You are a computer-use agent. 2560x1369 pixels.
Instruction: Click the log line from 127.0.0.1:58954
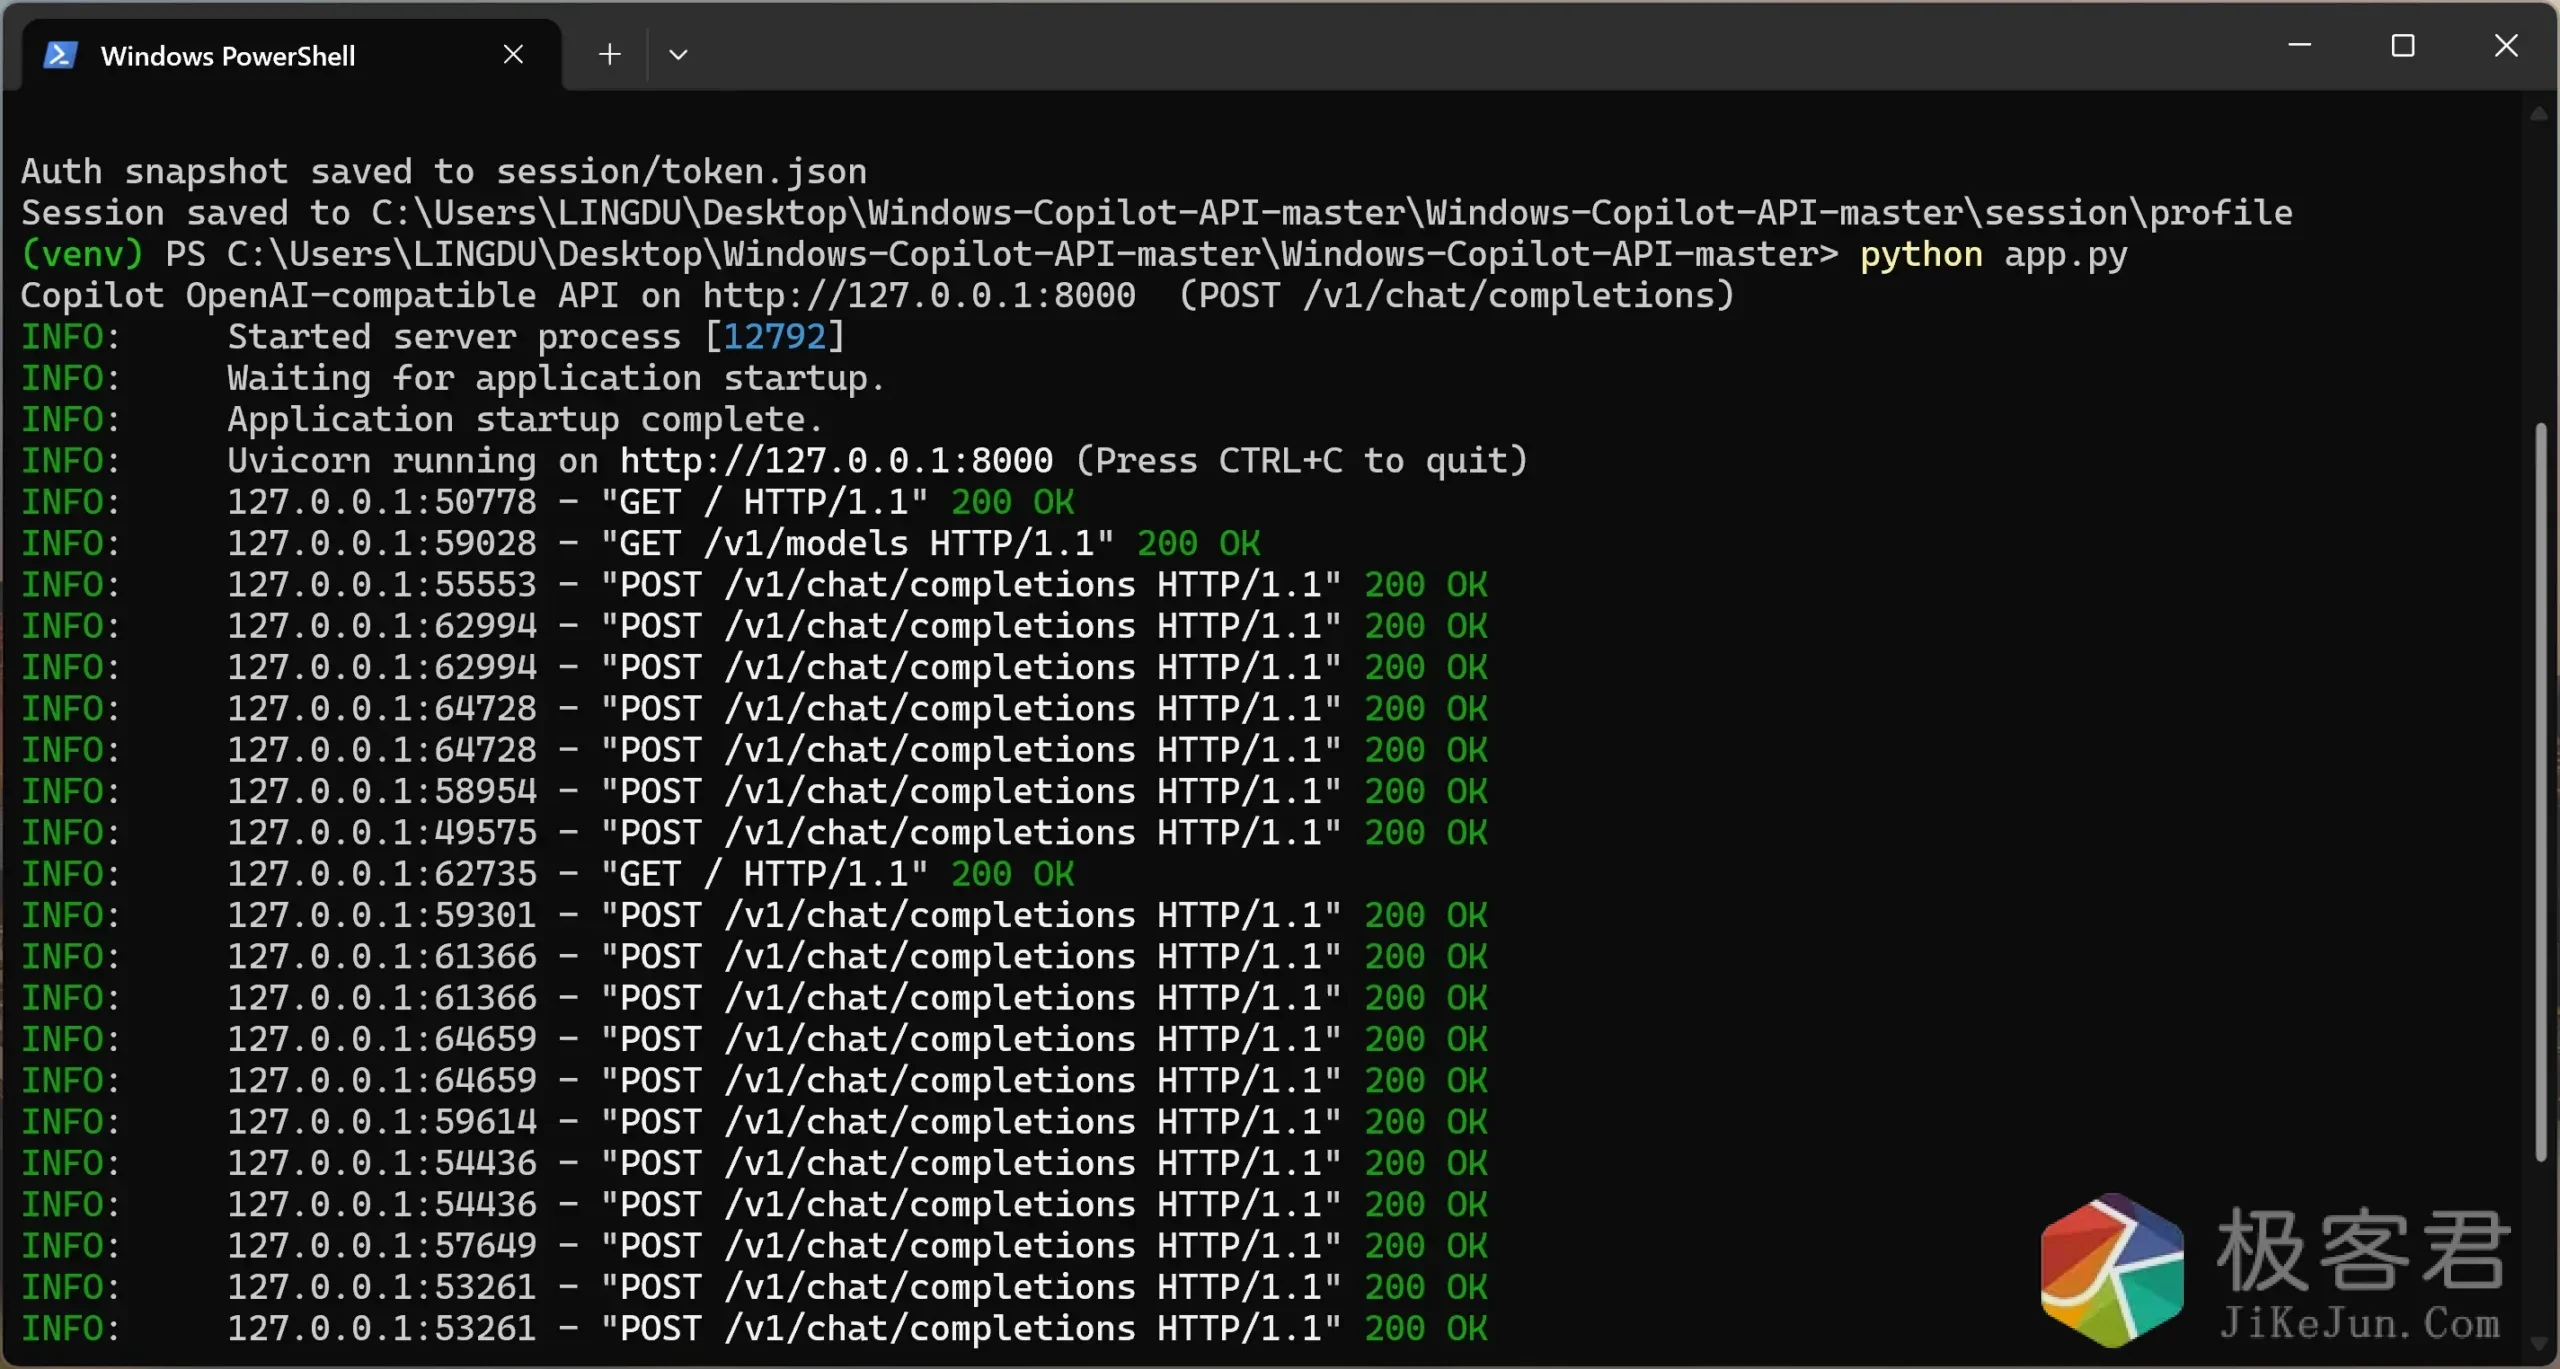(x=755, y=792)
